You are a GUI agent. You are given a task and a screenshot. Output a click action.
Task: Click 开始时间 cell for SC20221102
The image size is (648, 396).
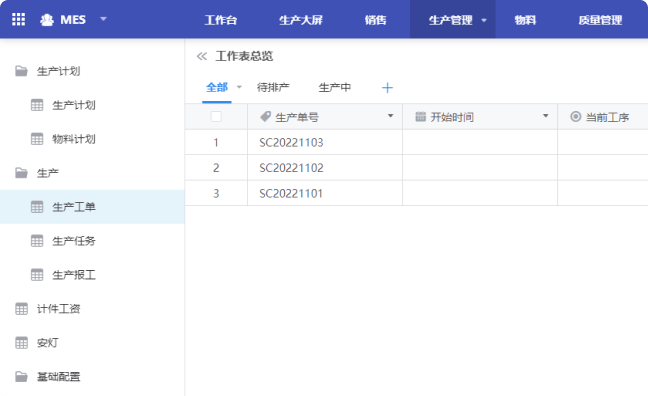point(480,167)
